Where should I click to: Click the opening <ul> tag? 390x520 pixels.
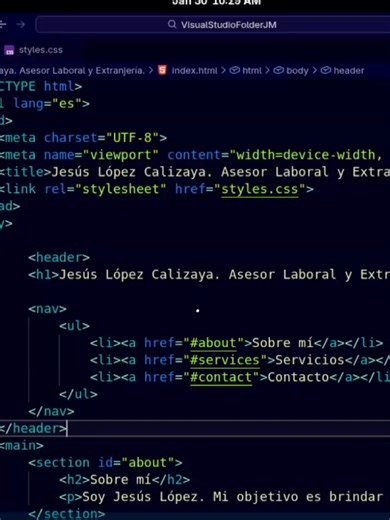[x=74, y=326]
